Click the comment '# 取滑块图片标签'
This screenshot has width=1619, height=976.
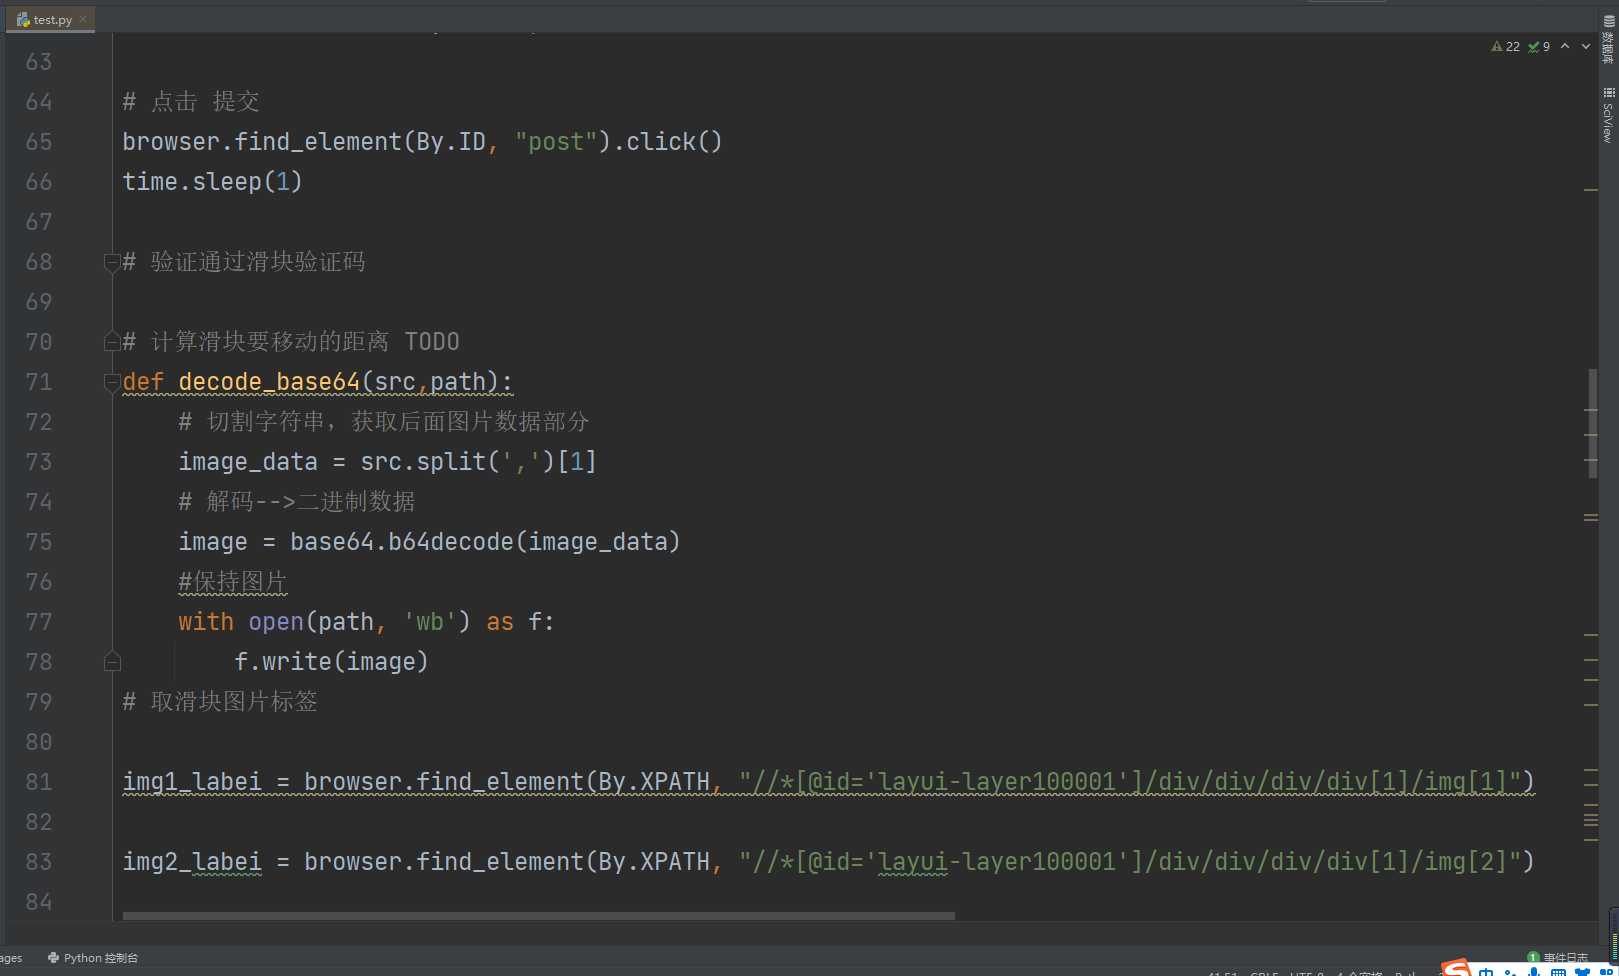point(220,702)
